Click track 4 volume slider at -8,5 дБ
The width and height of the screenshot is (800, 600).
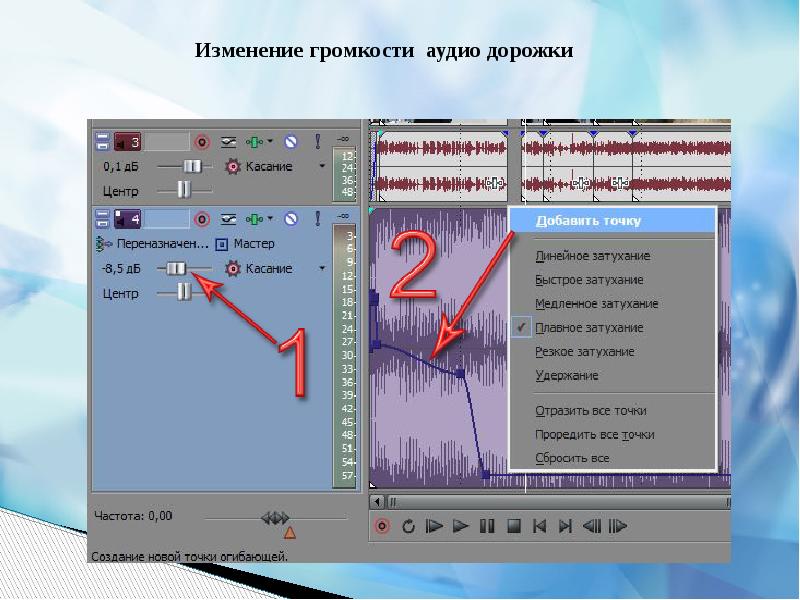coord(176,268)
